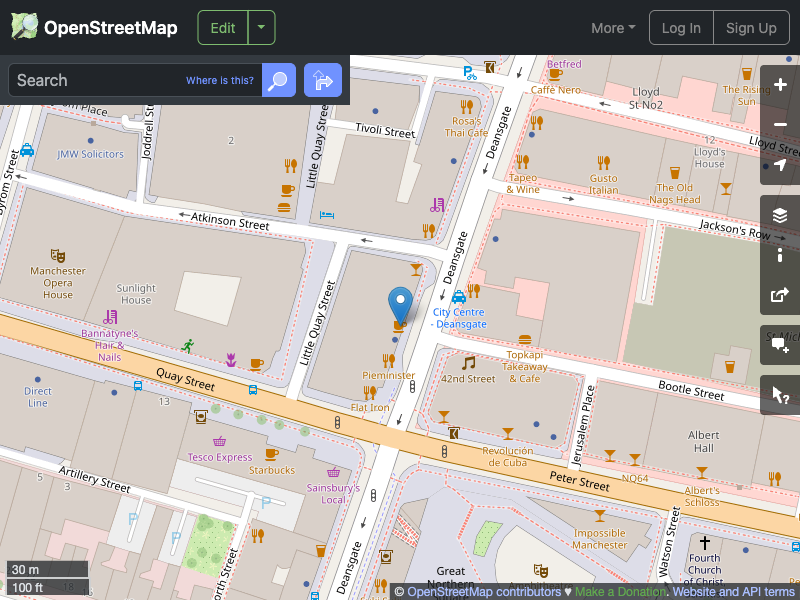Open the directions routing tool
The width and height of the screenshot is (800, 600).
[322, 80]
